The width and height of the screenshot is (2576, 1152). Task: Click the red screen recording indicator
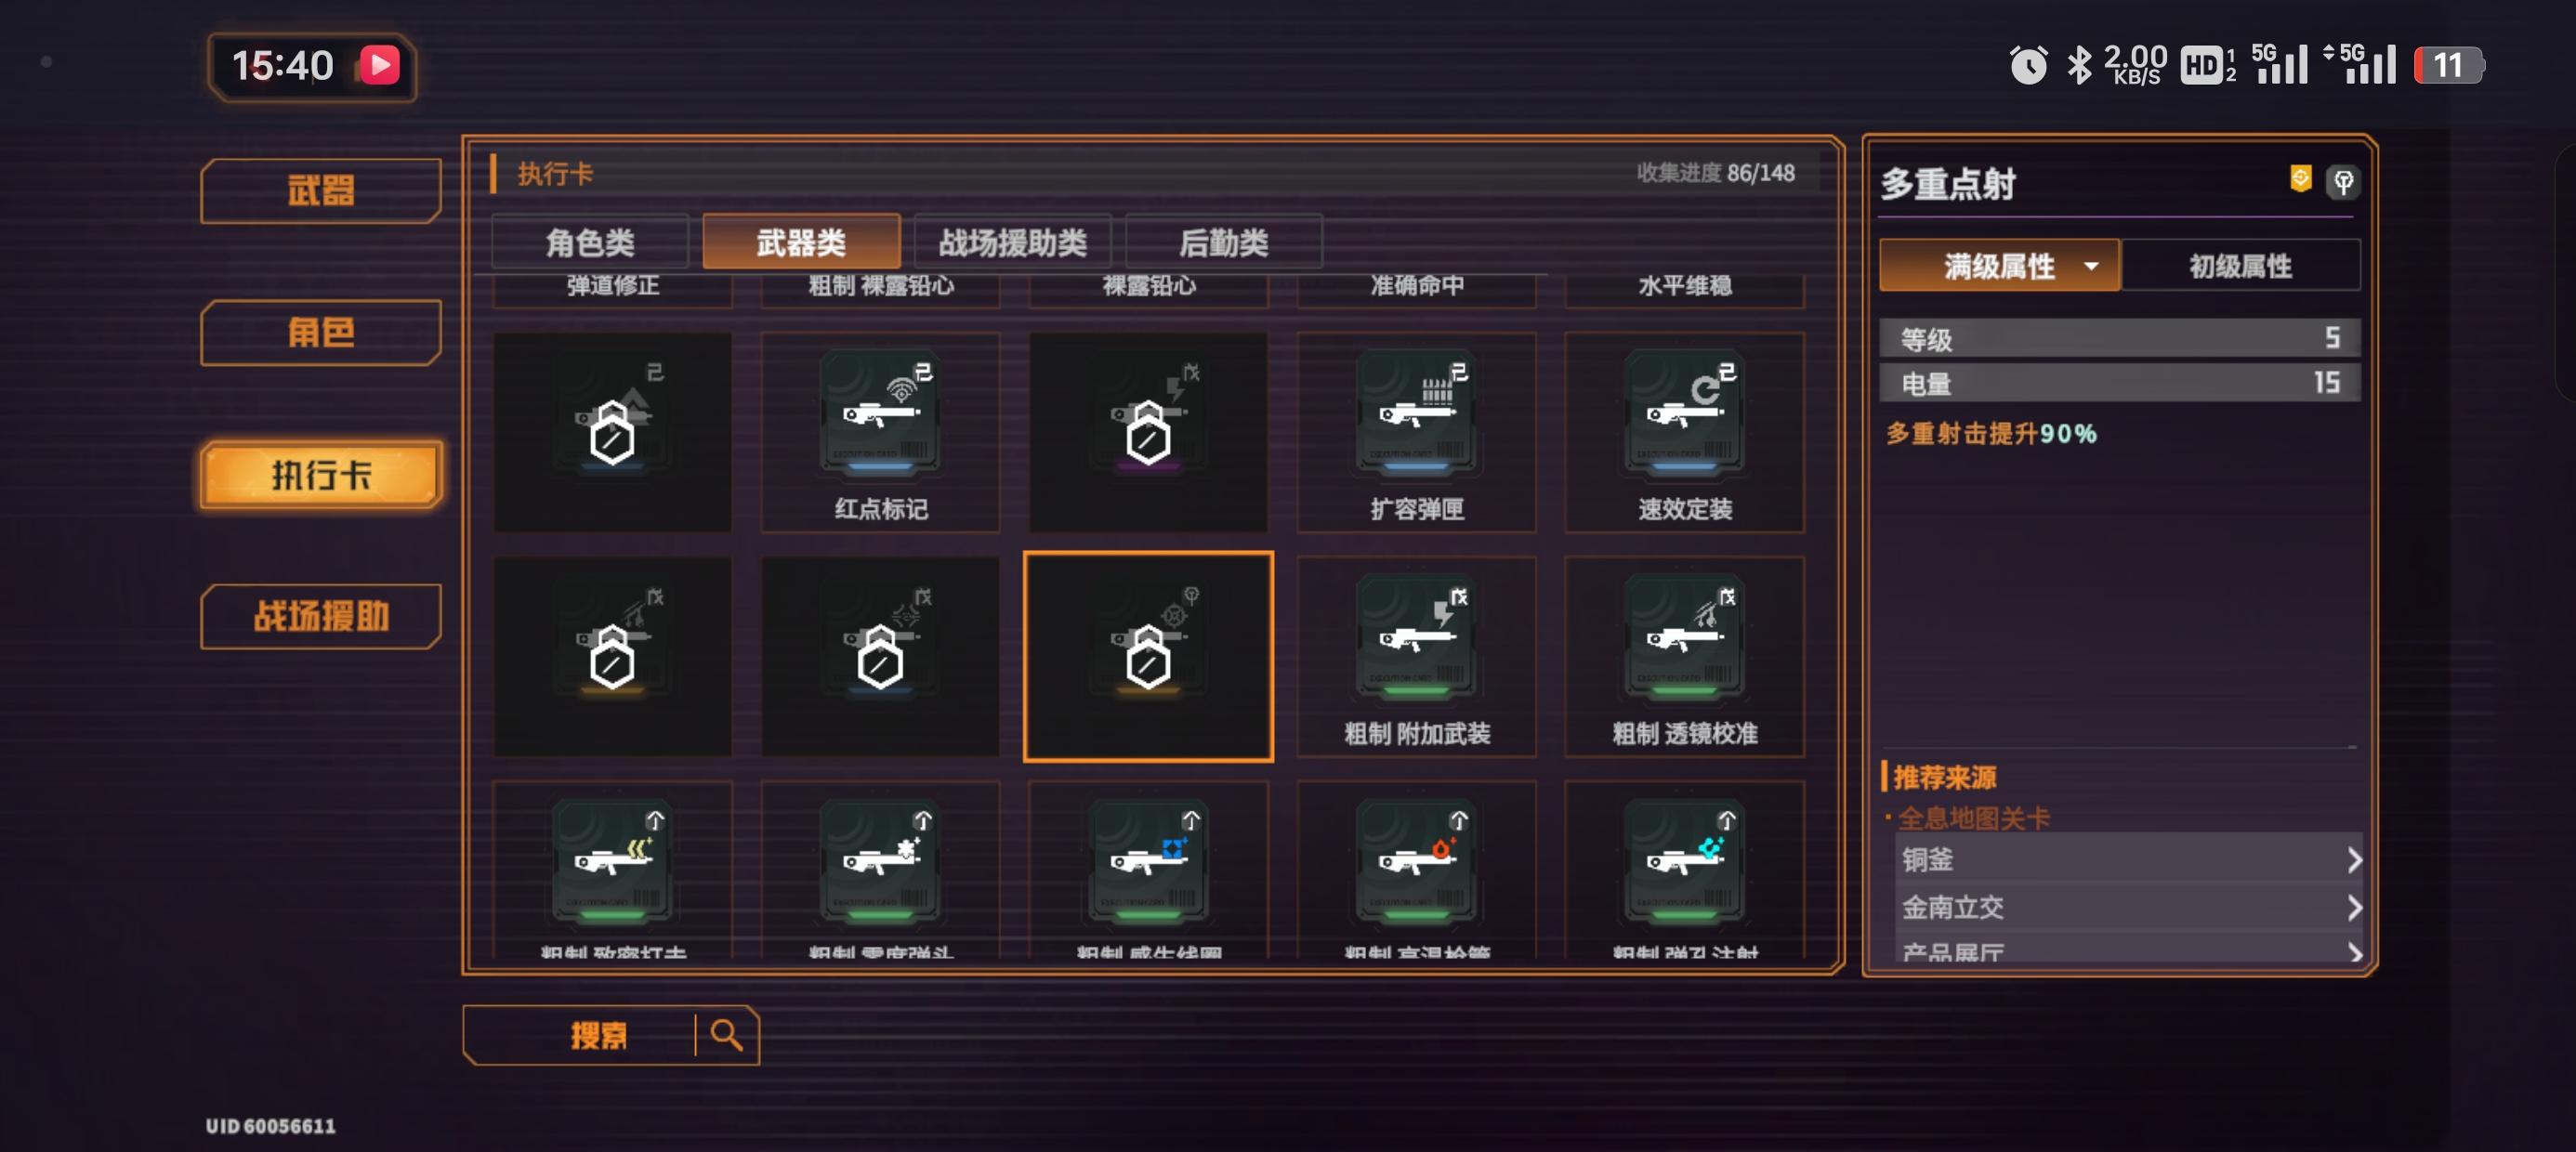point(380,66)
